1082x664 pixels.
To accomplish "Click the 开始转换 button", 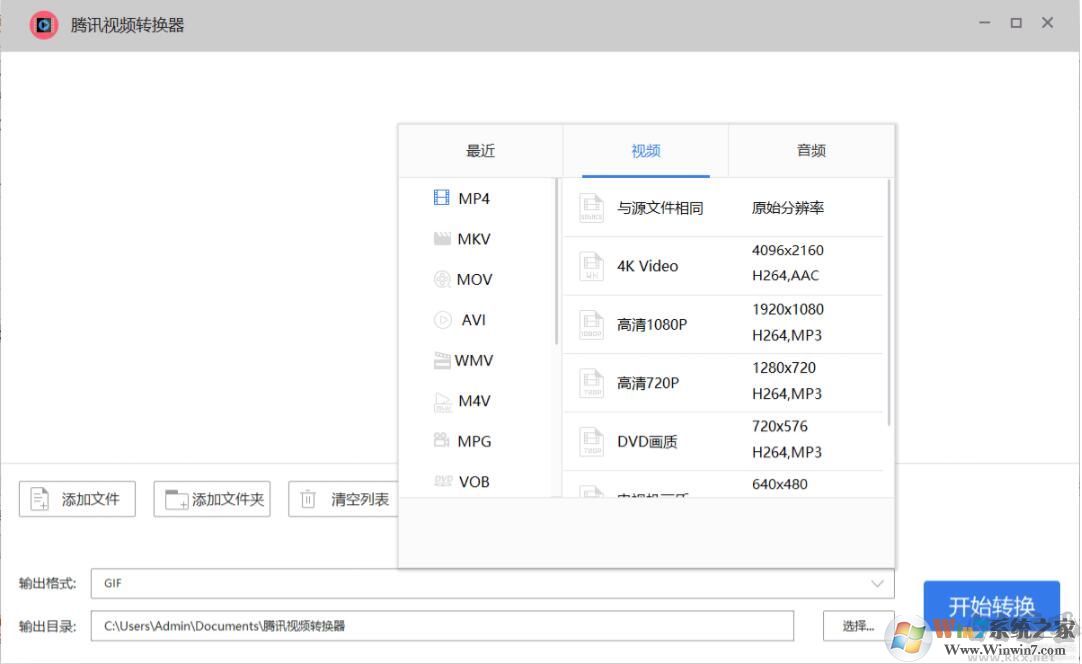I will tap(991, 605).
